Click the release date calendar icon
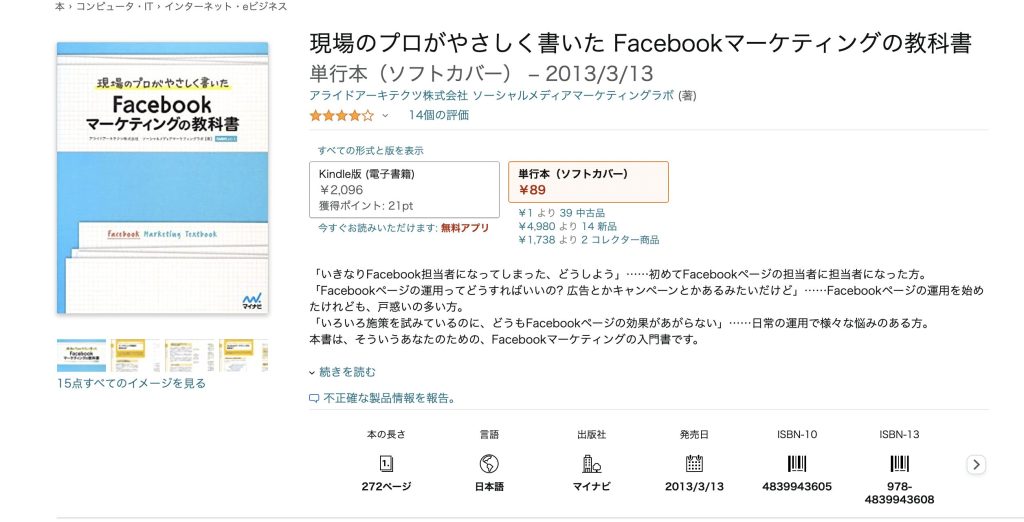1024x522 pixels. (694, 463)
